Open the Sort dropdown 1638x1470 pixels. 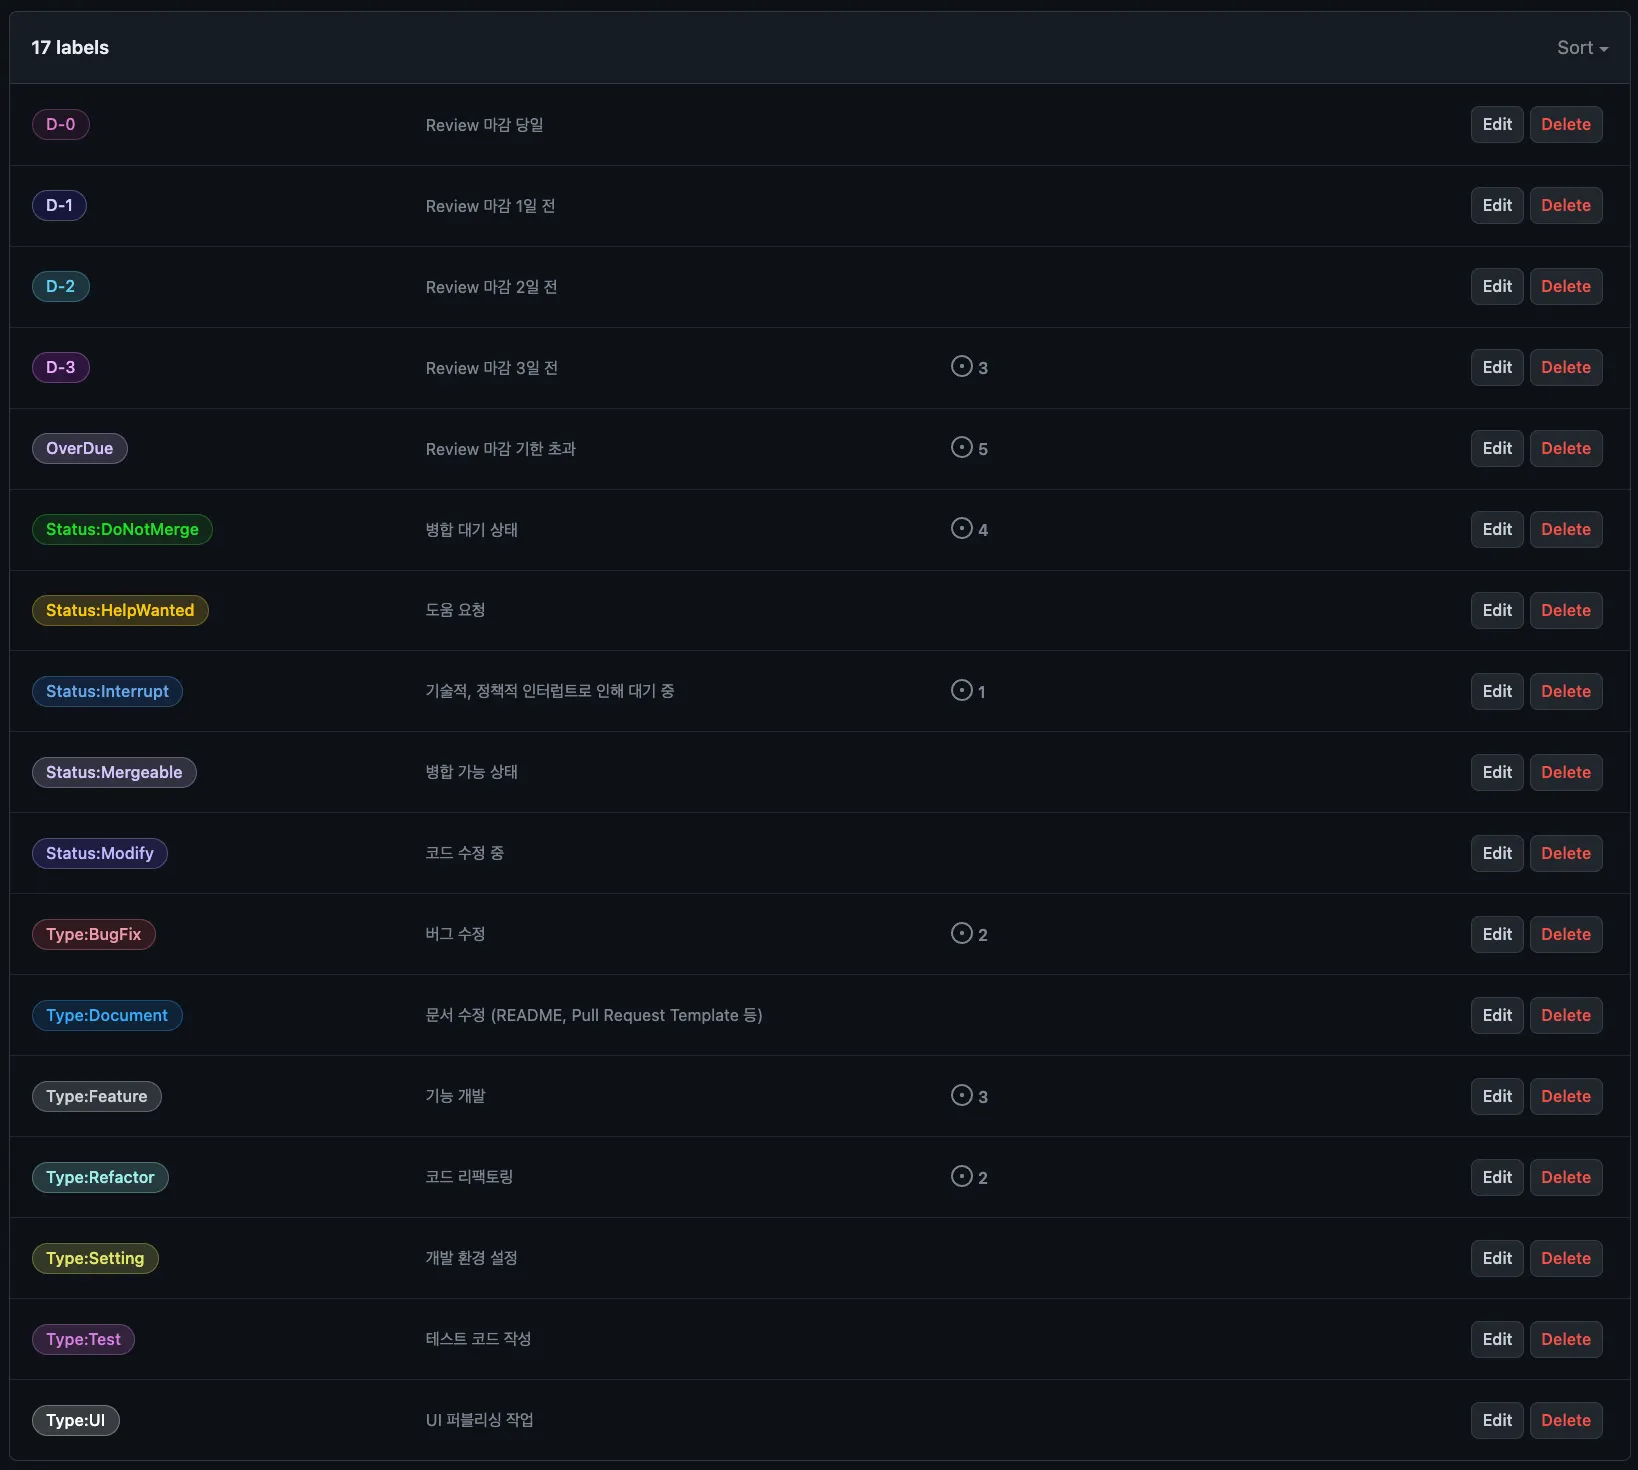[1582, 48]
